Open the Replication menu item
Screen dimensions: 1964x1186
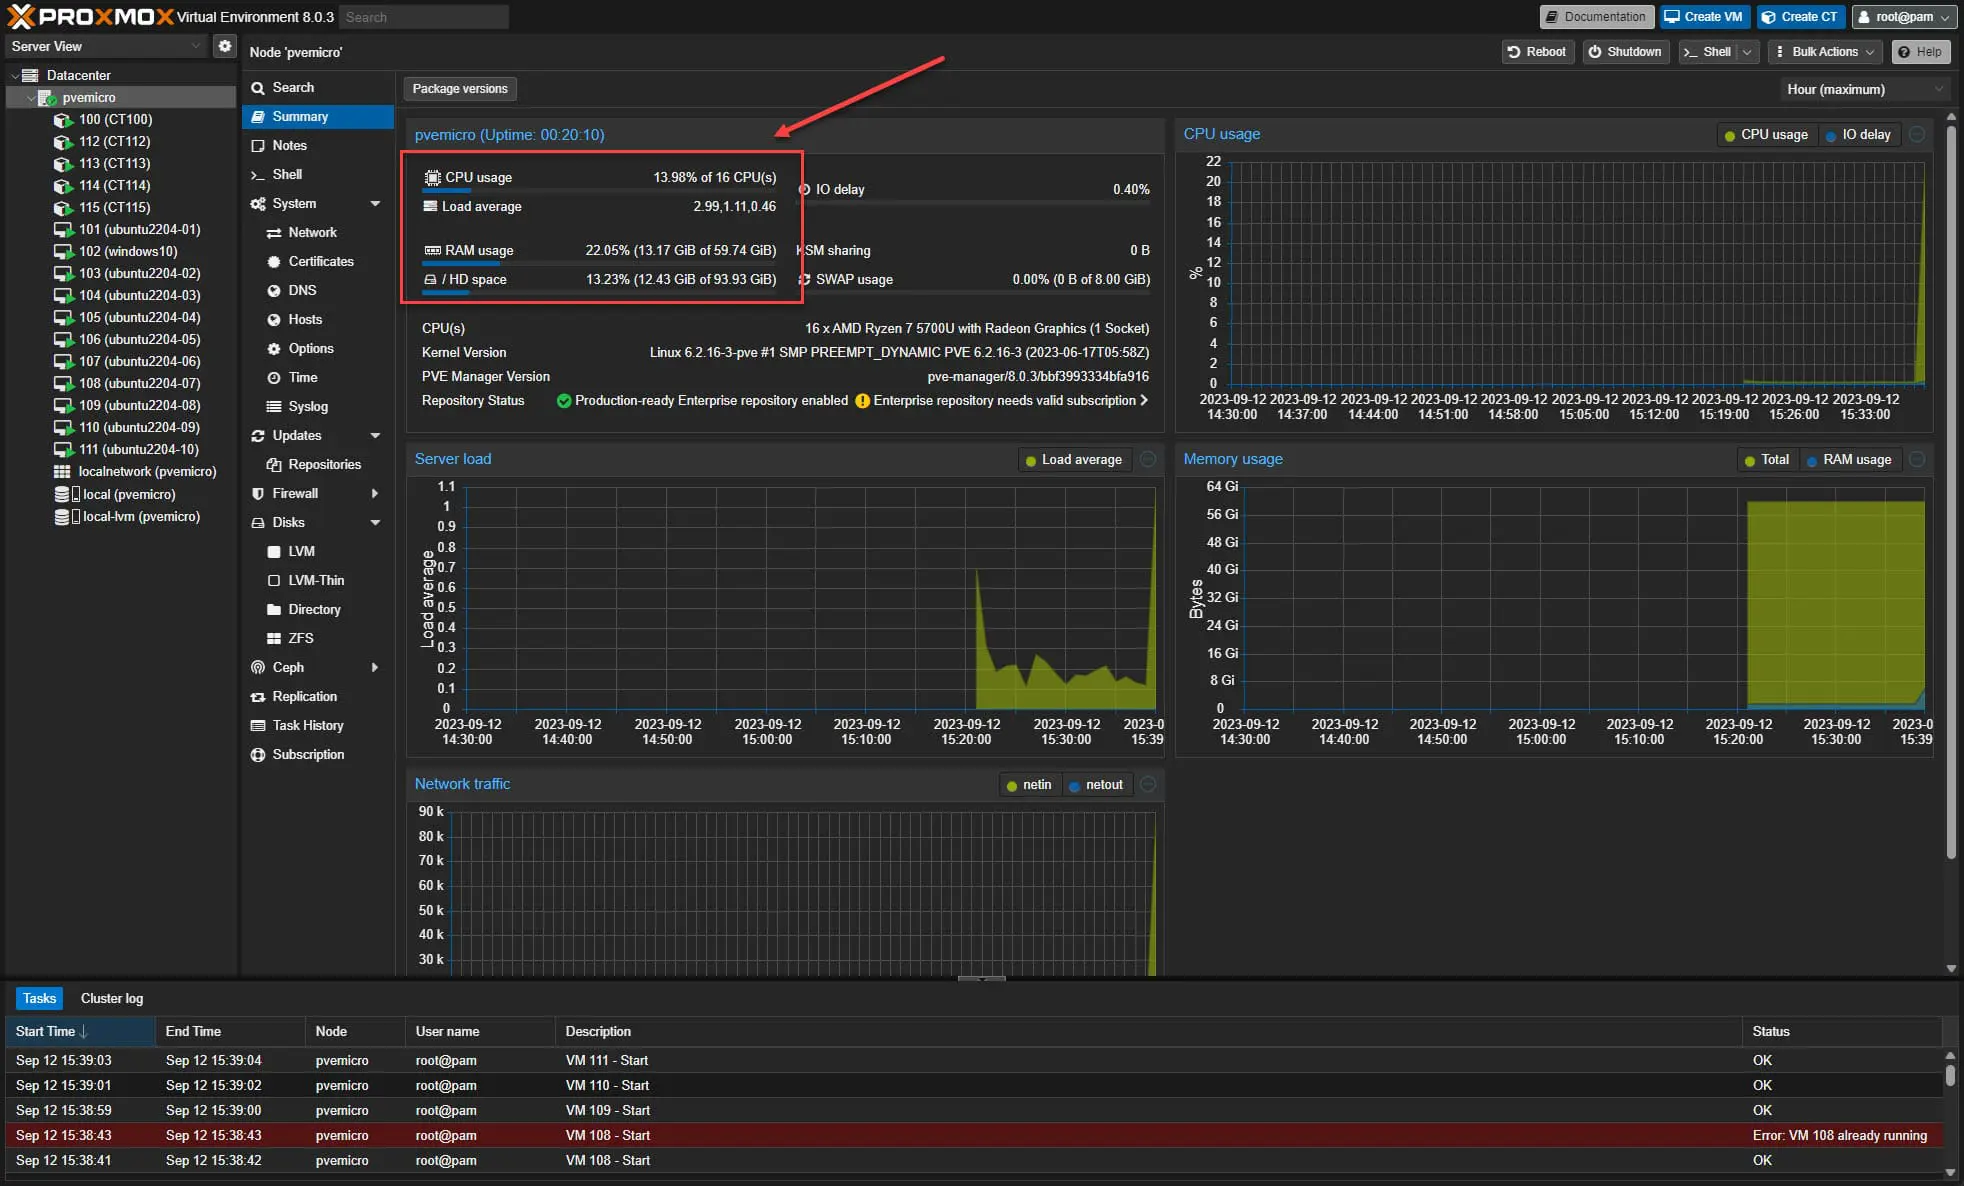click(x=304, y=696)
